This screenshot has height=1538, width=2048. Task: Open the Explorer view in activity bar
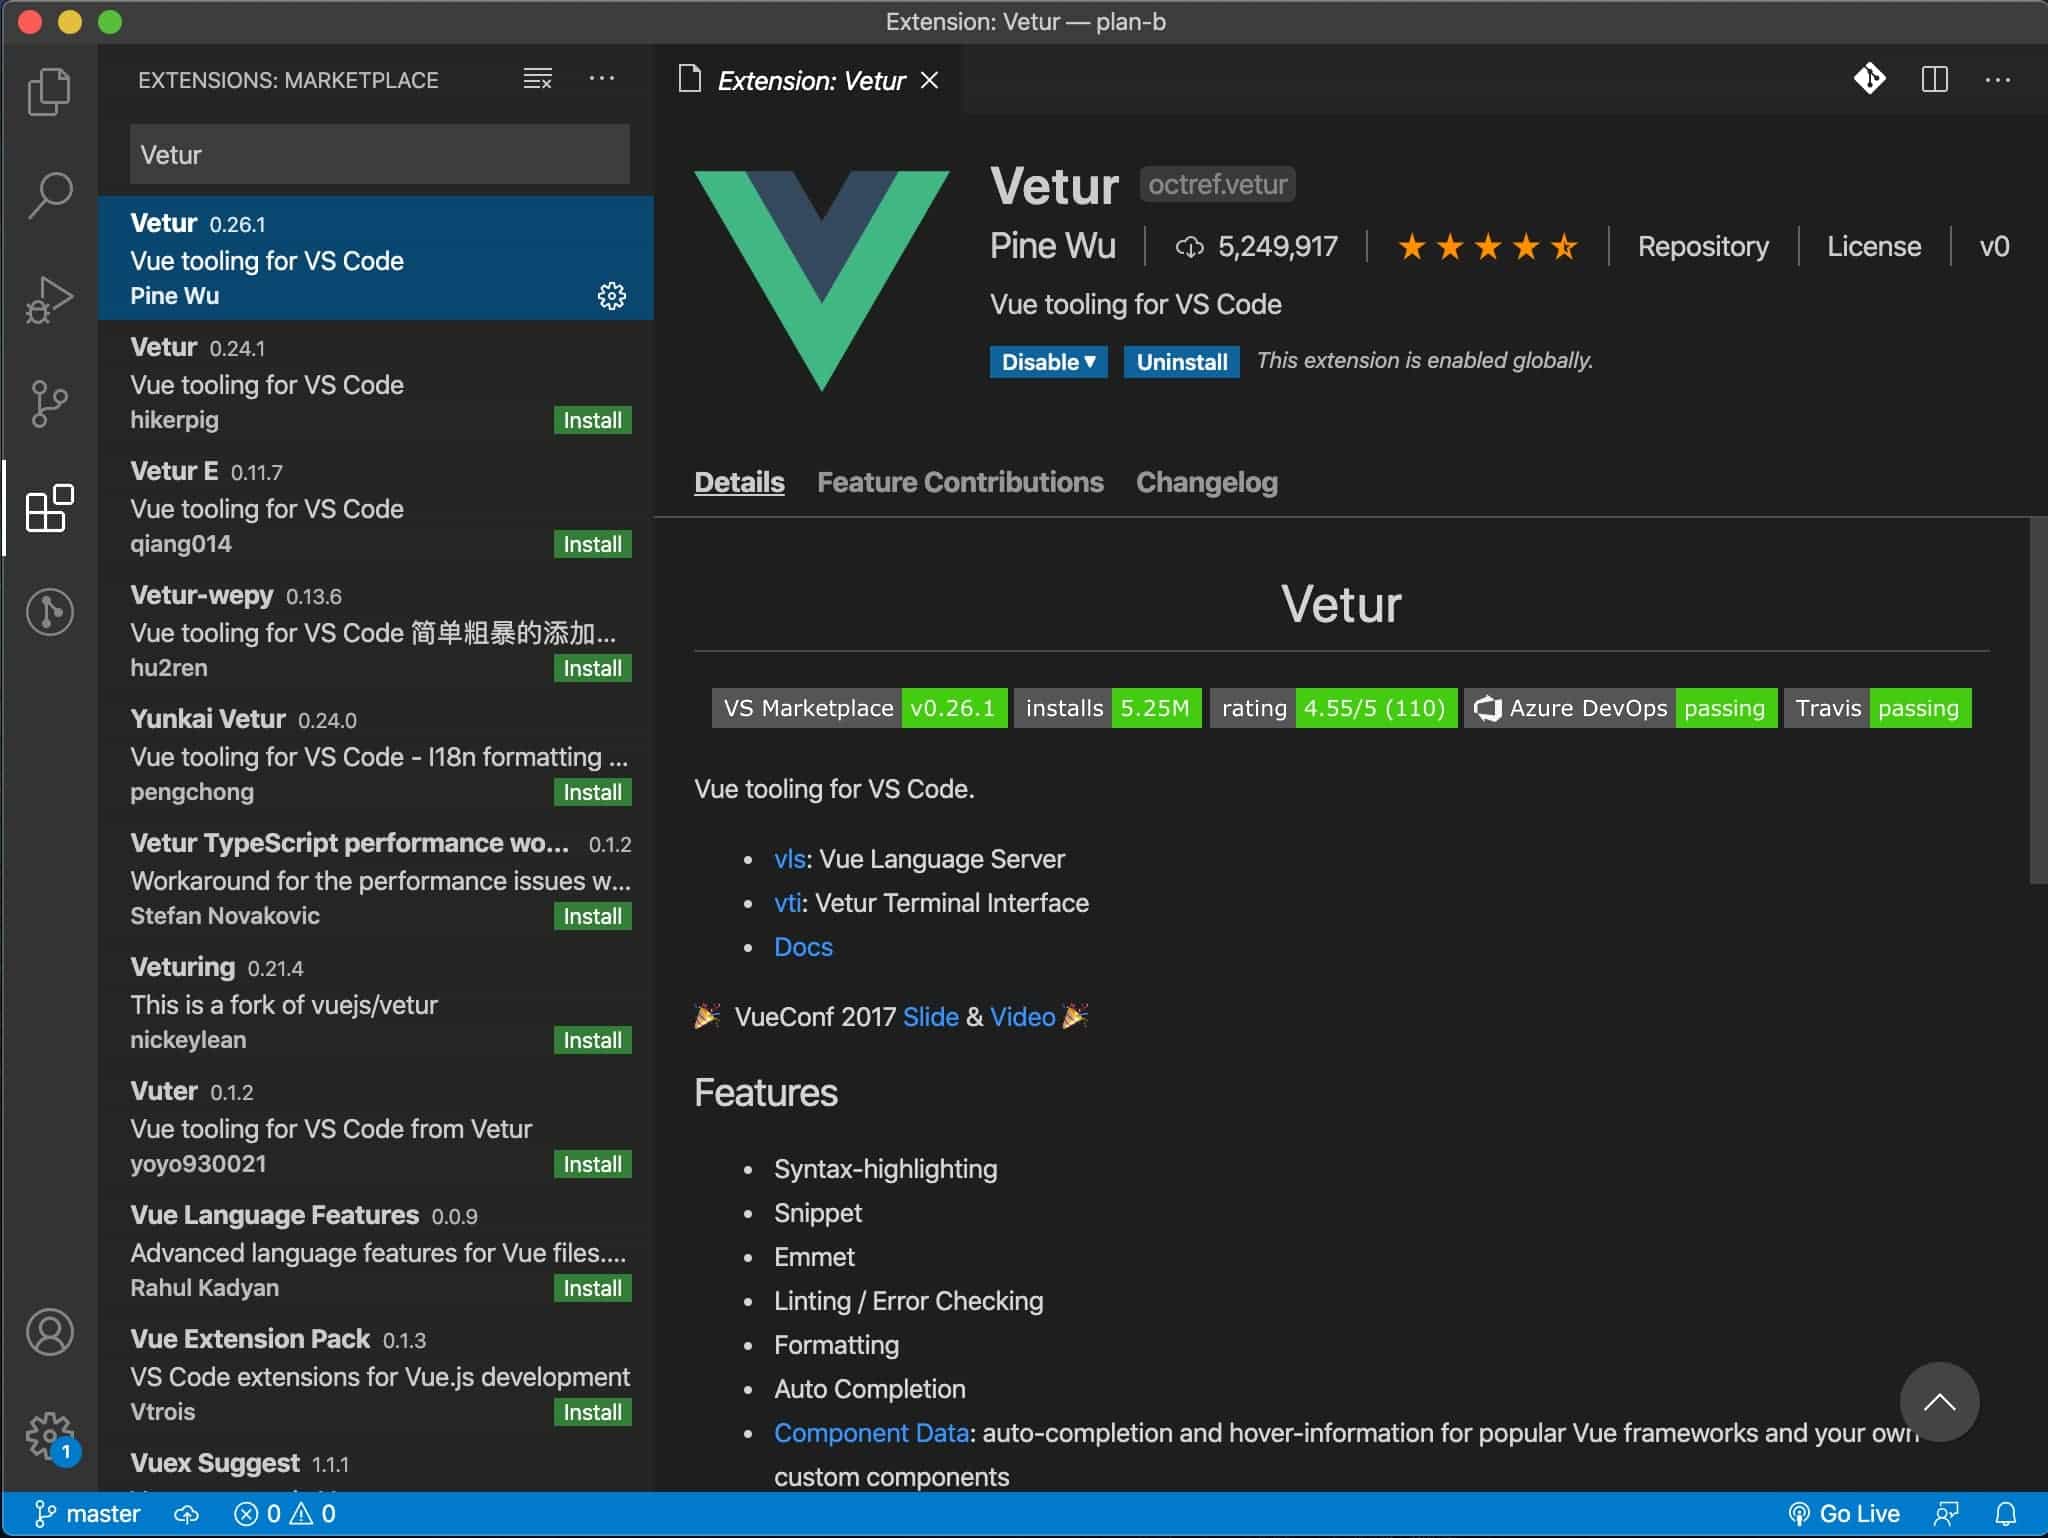(49, 92)
